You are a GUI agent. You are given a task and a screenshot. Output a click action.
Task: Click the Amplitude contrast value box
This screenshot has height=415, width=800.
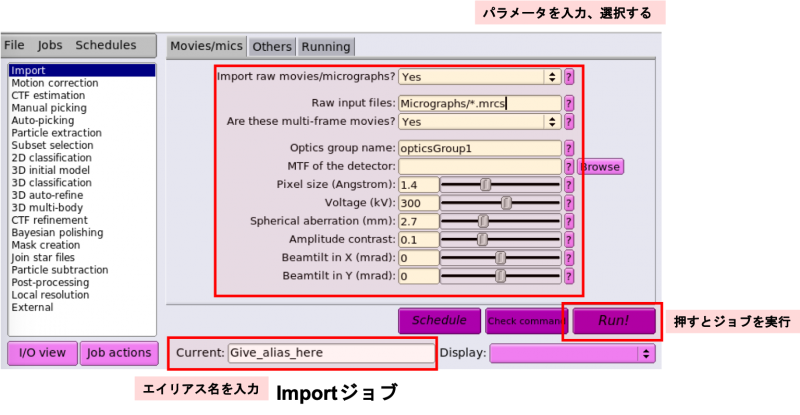[x=418, y=239]
